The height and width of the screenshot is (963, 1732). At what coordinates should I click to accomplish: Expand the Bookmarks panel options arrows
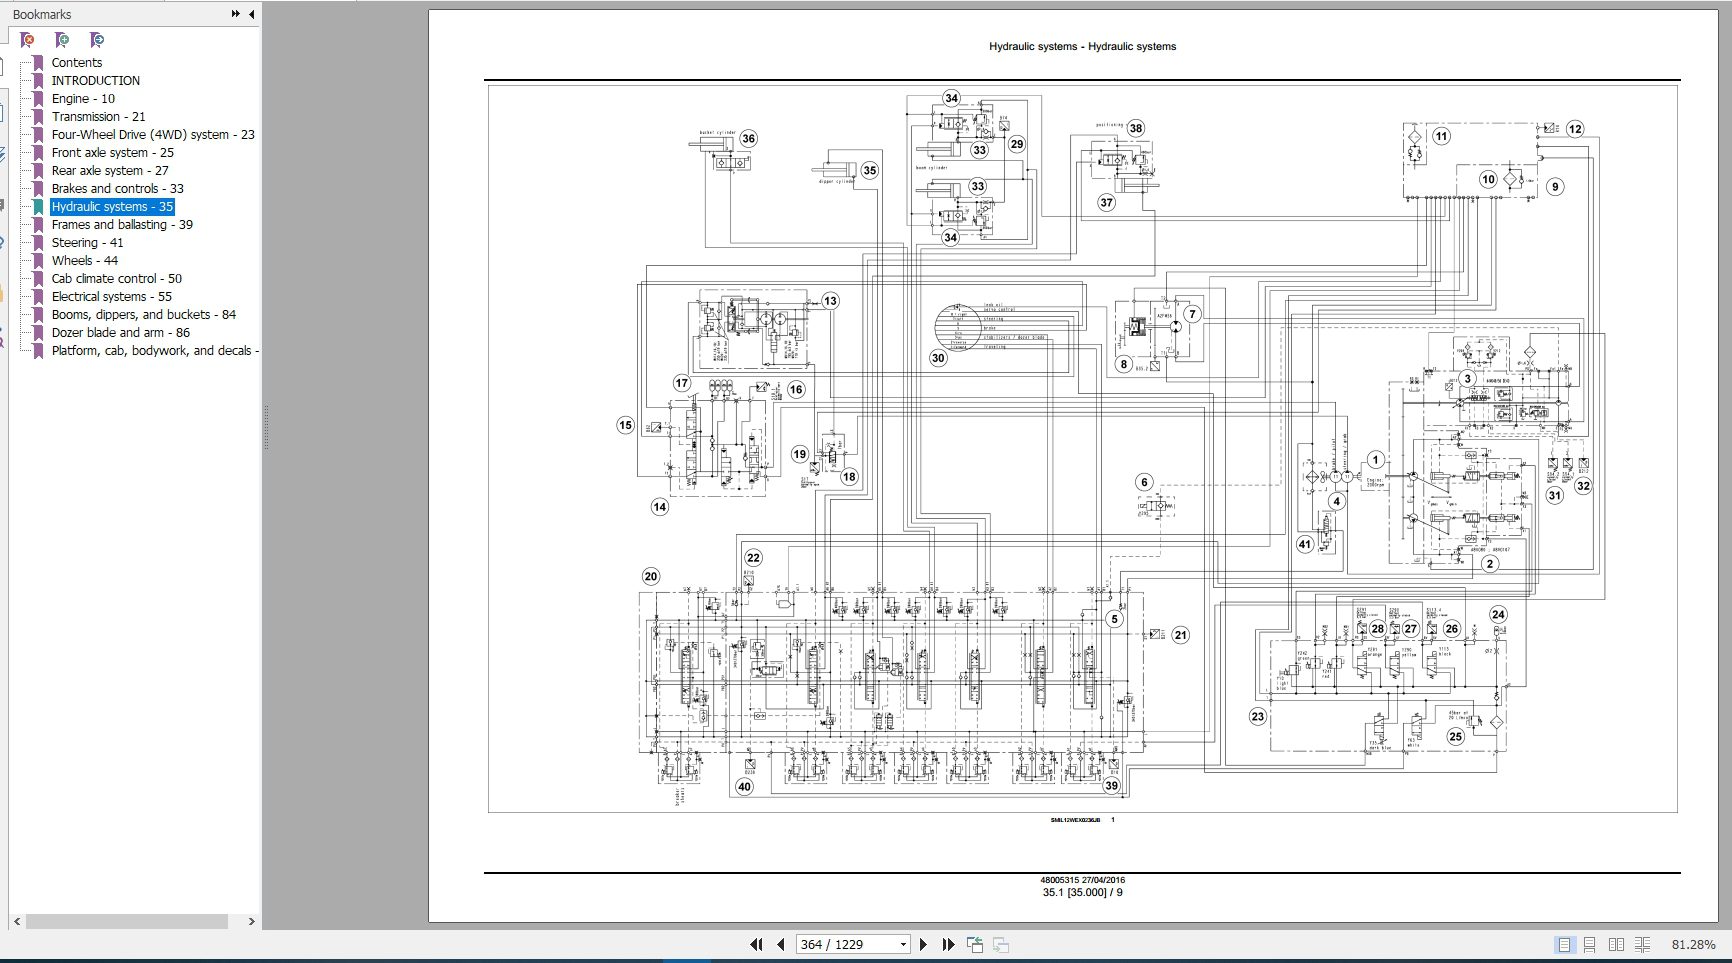click(x=235, y=14)
